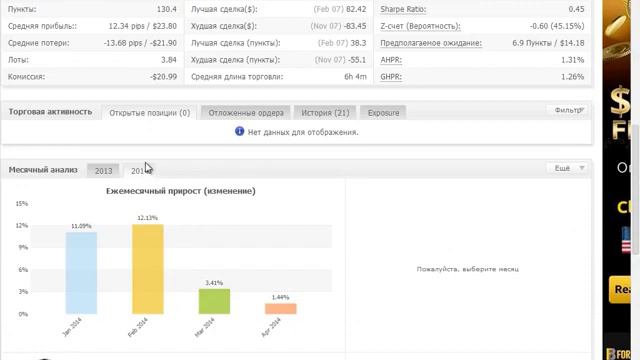Viewport: 640px width, 360px height.
Task: Click the Z-счет (Вероятность) label
Action: (x=420, y=26)
